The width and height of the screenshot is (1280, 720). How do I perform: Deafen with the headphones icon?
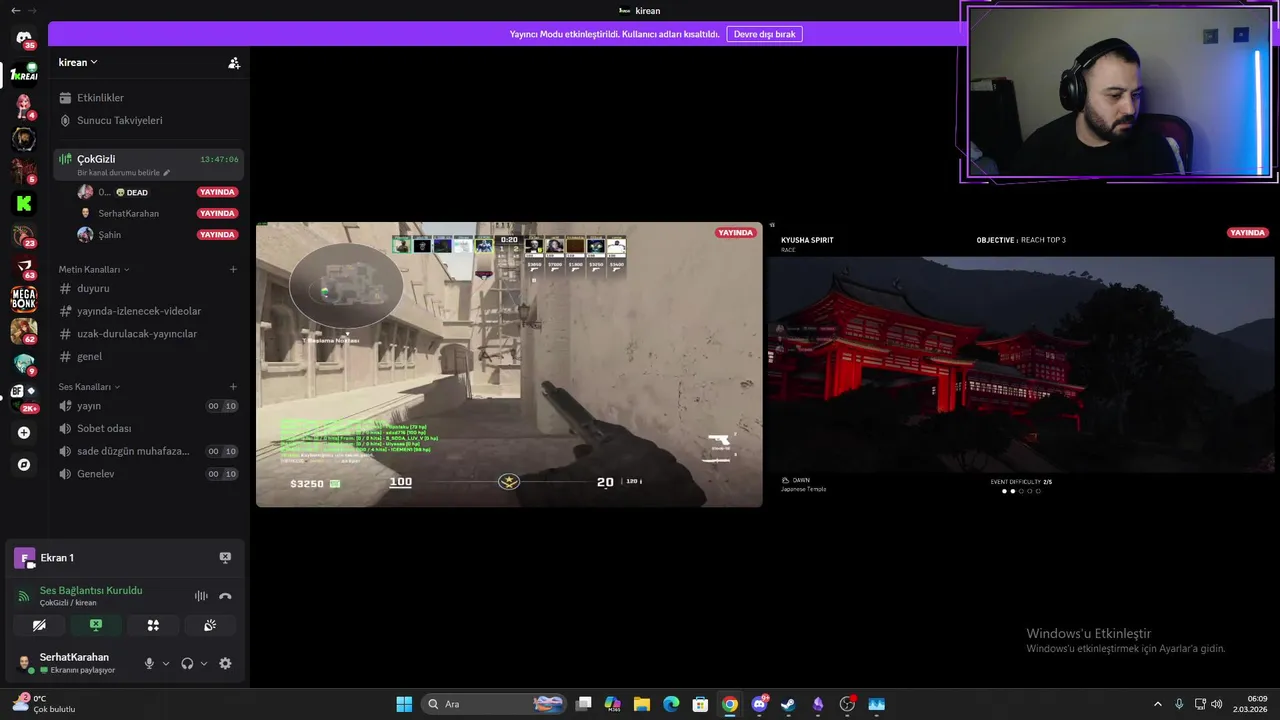tap(187, 663)
